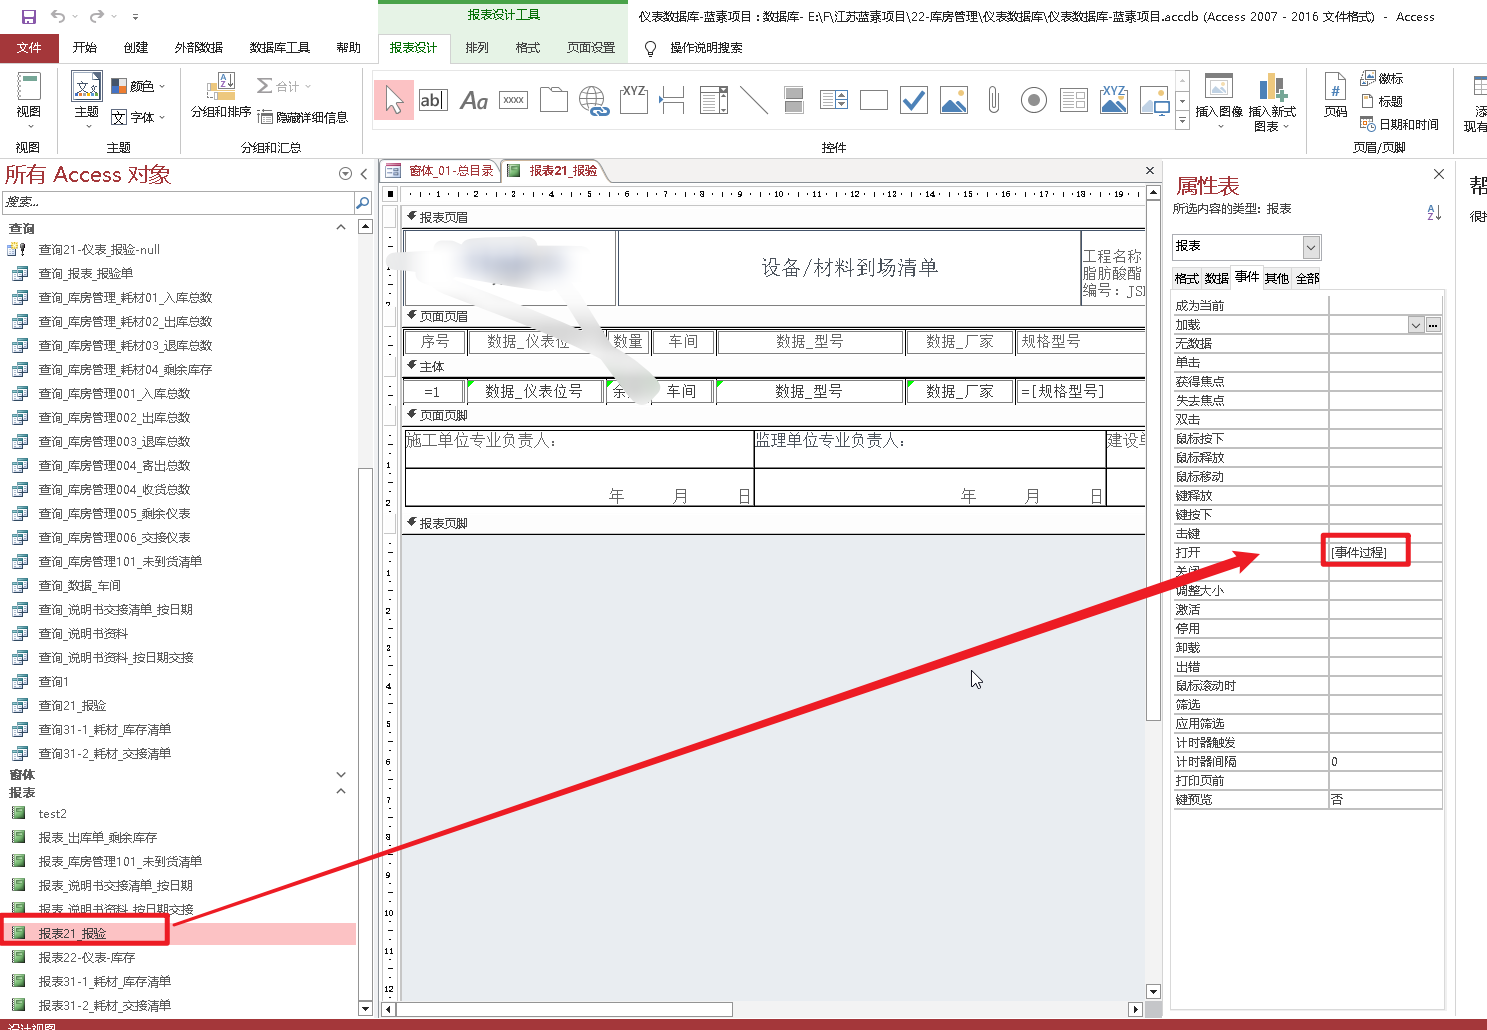1487x1030 pixels.
Task: Switch to the 创建 ribbon tab
Action: pyautogui.click(x=136, y=47)
